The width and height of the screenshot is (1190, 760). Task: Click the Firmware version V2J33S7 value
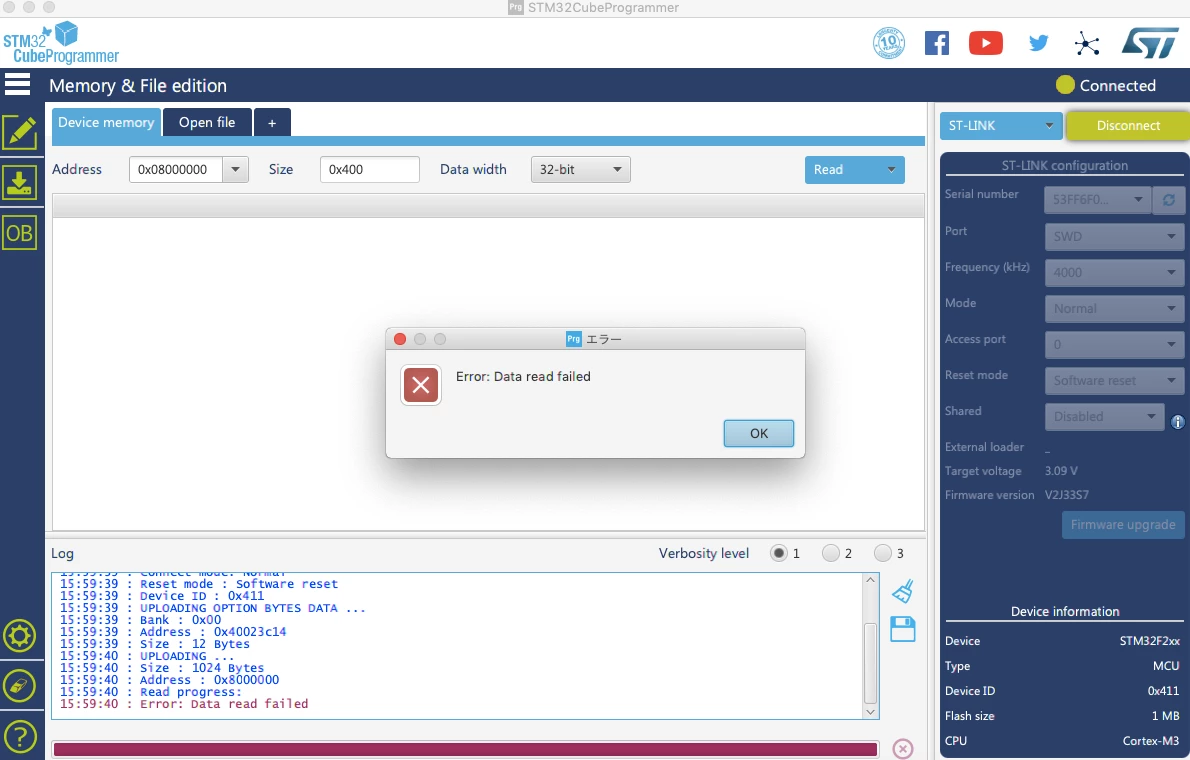[x=1066, y=495]
